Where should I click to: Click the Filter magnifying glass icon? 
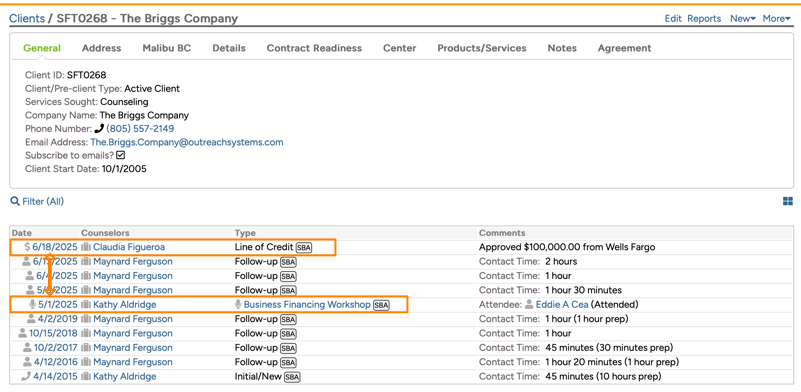(15, 201)
